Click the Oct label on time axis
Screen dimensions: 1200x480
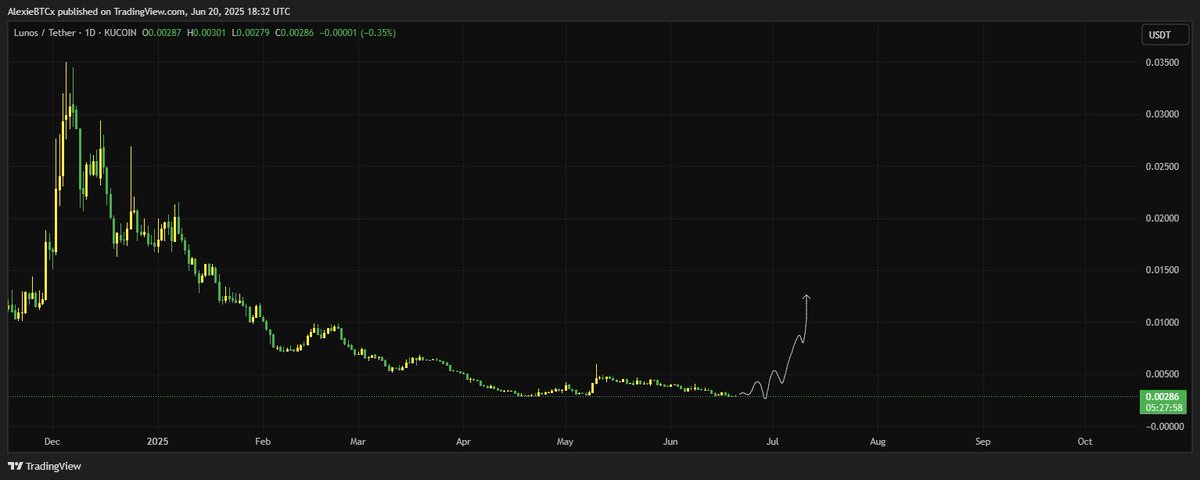click(x=1085, y=440)
